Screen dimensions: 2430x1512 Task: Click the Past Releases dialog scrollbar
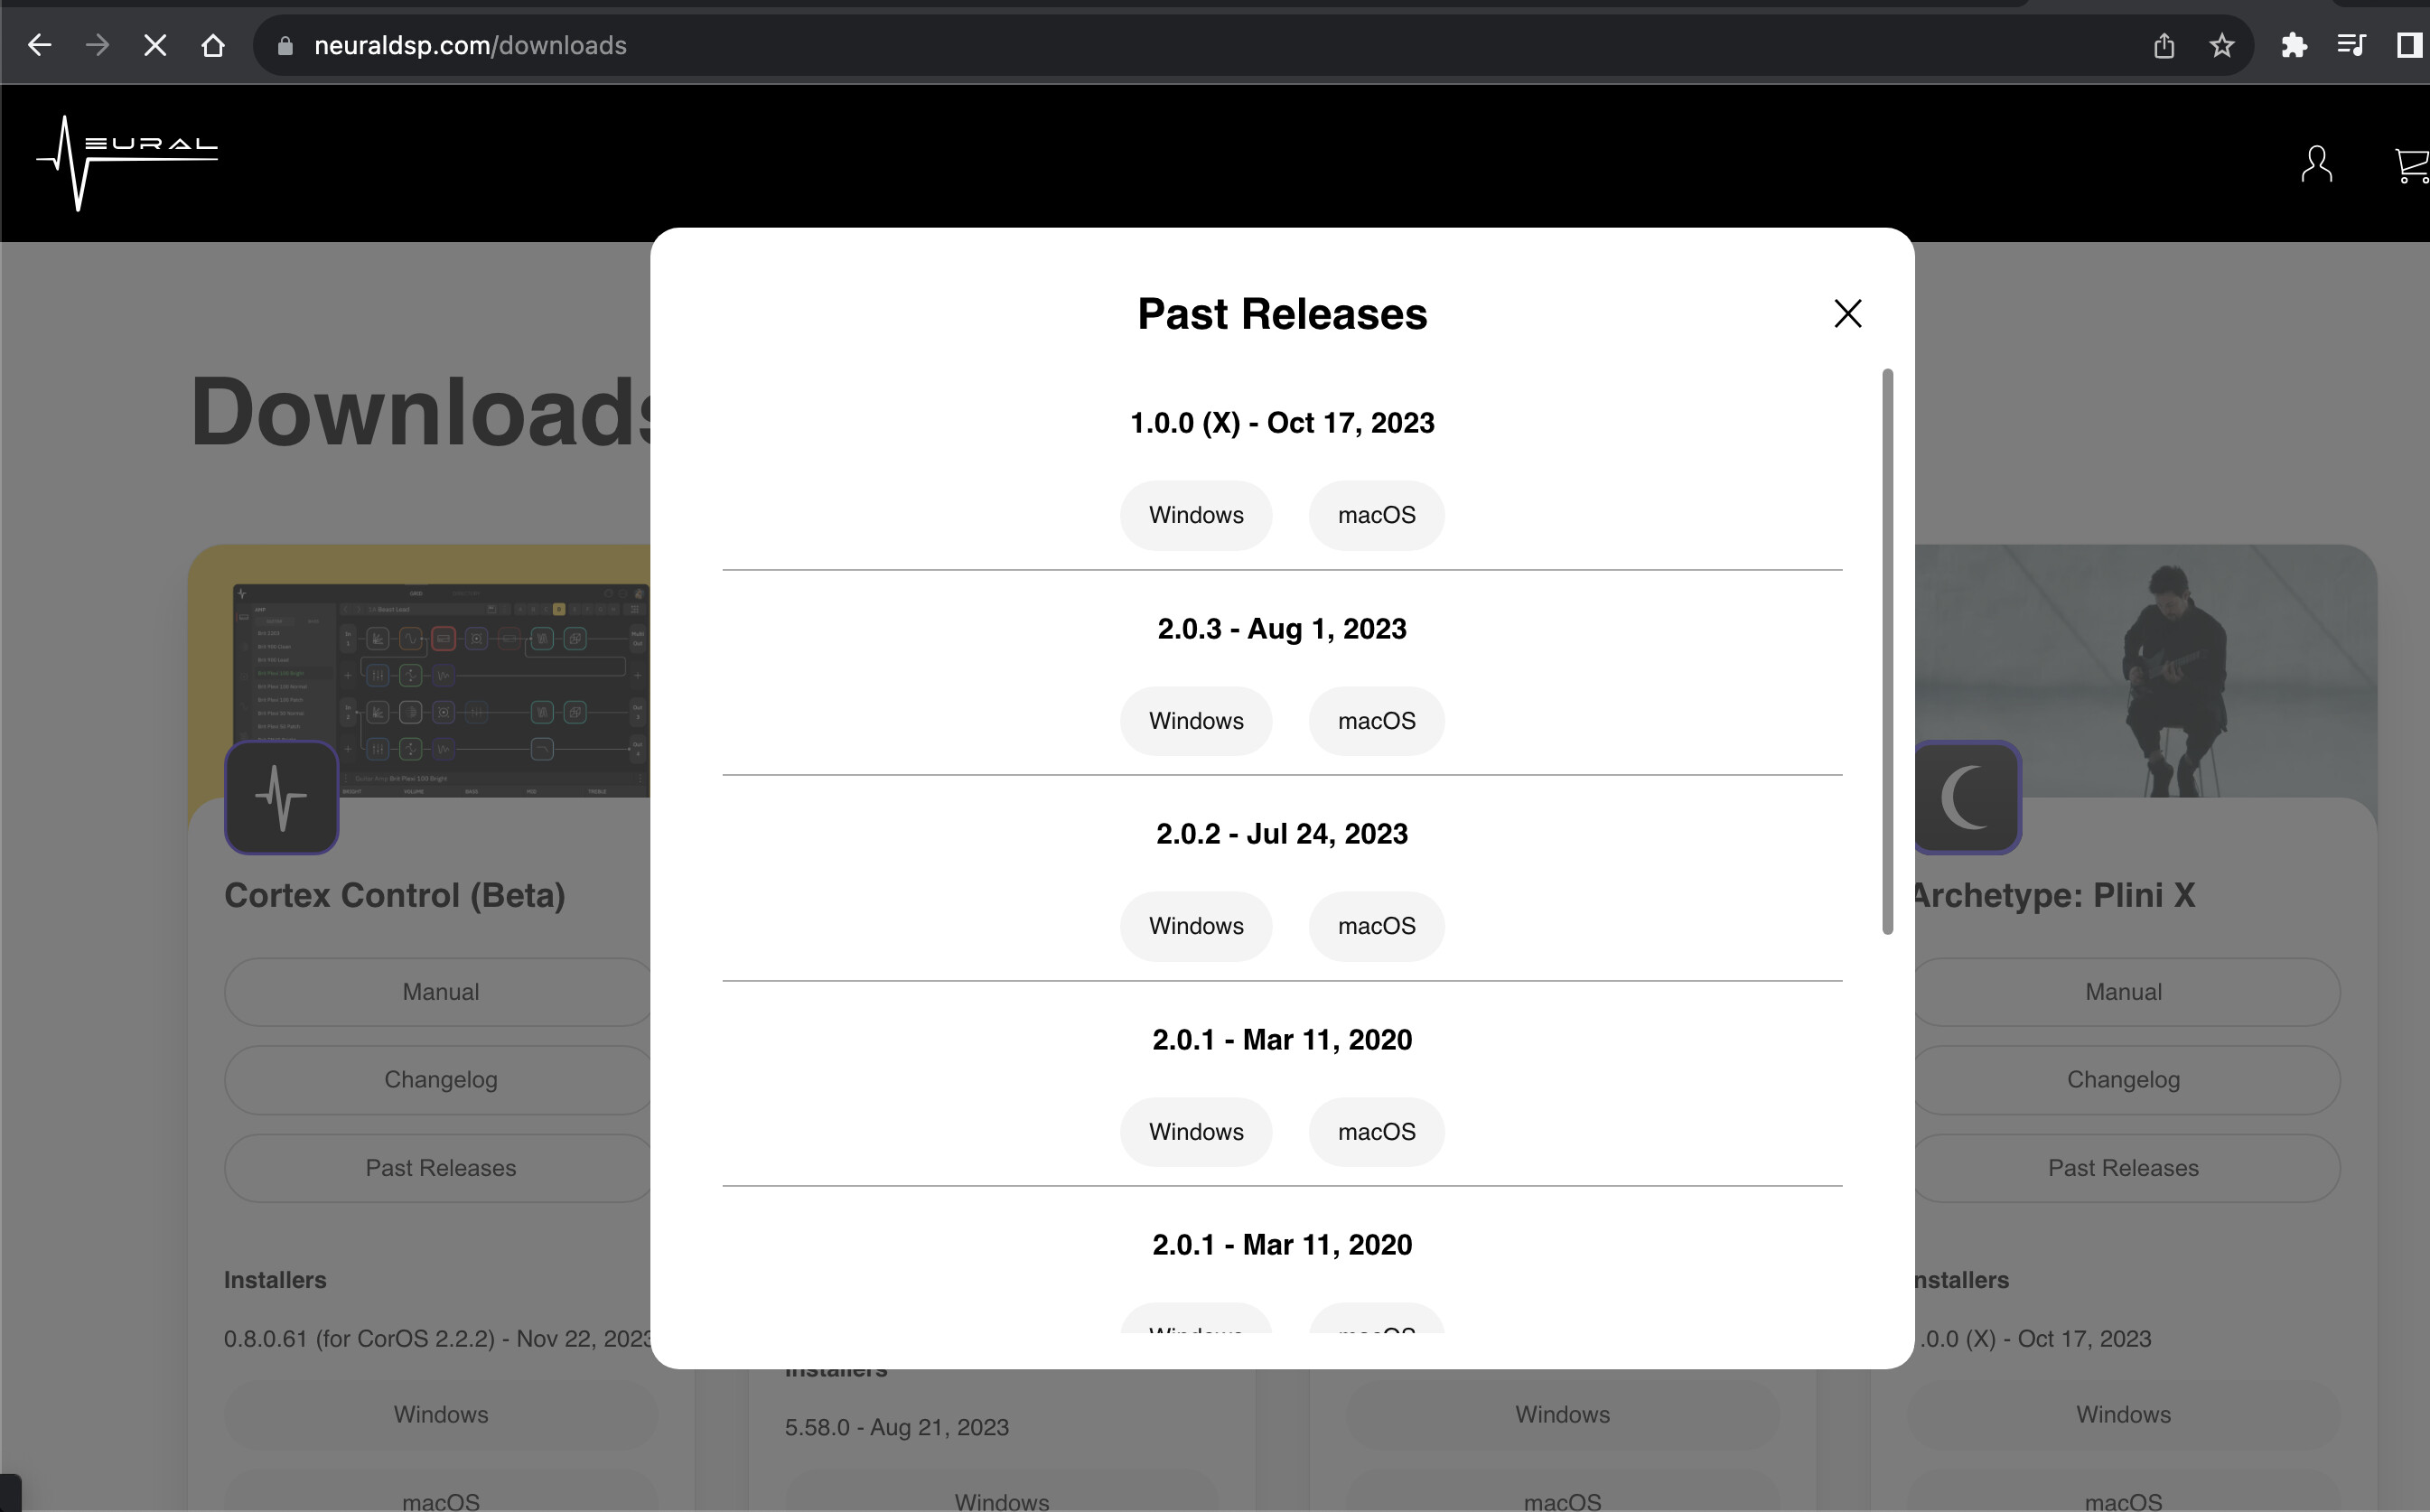tap(1887, 650)
